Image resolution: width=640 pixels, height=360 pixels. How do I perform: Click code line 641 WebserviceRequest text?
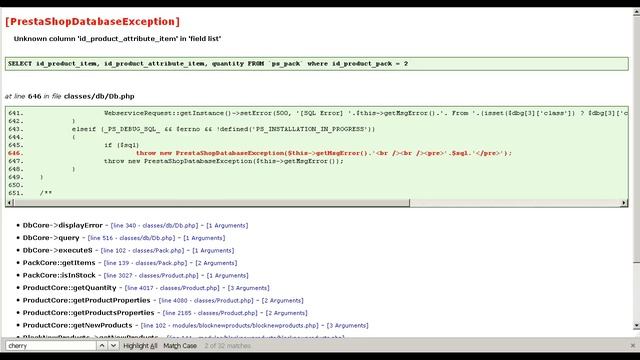(365, 113)
